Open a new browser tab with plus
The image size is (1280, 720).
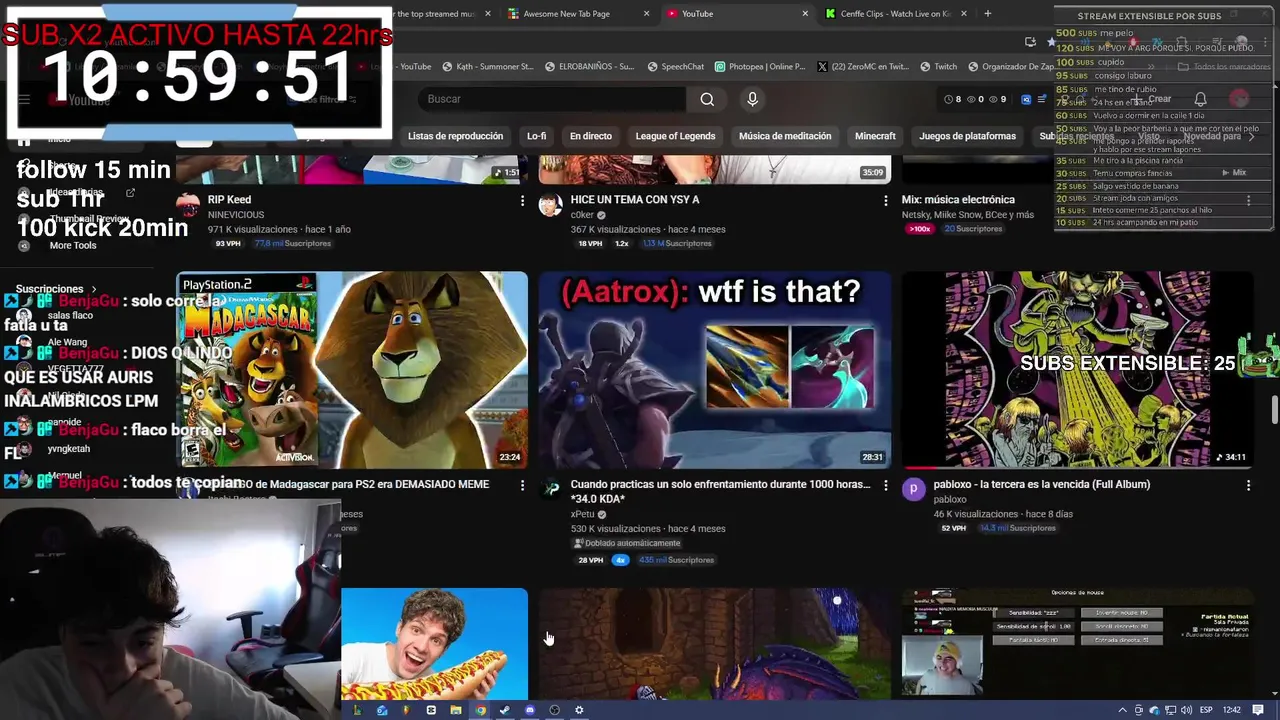point(987,14)
